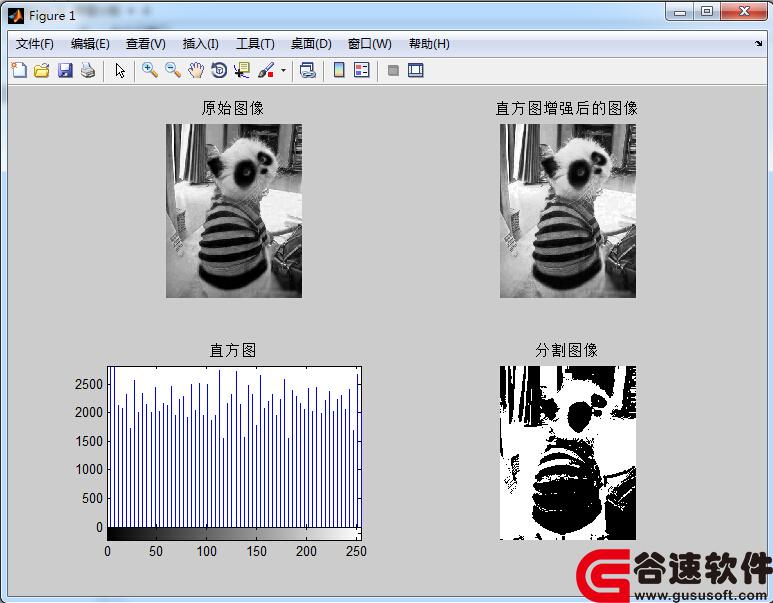Click the grayscale gradient bar under the histogram
The image size is (773, 603).
pos(234,533)
